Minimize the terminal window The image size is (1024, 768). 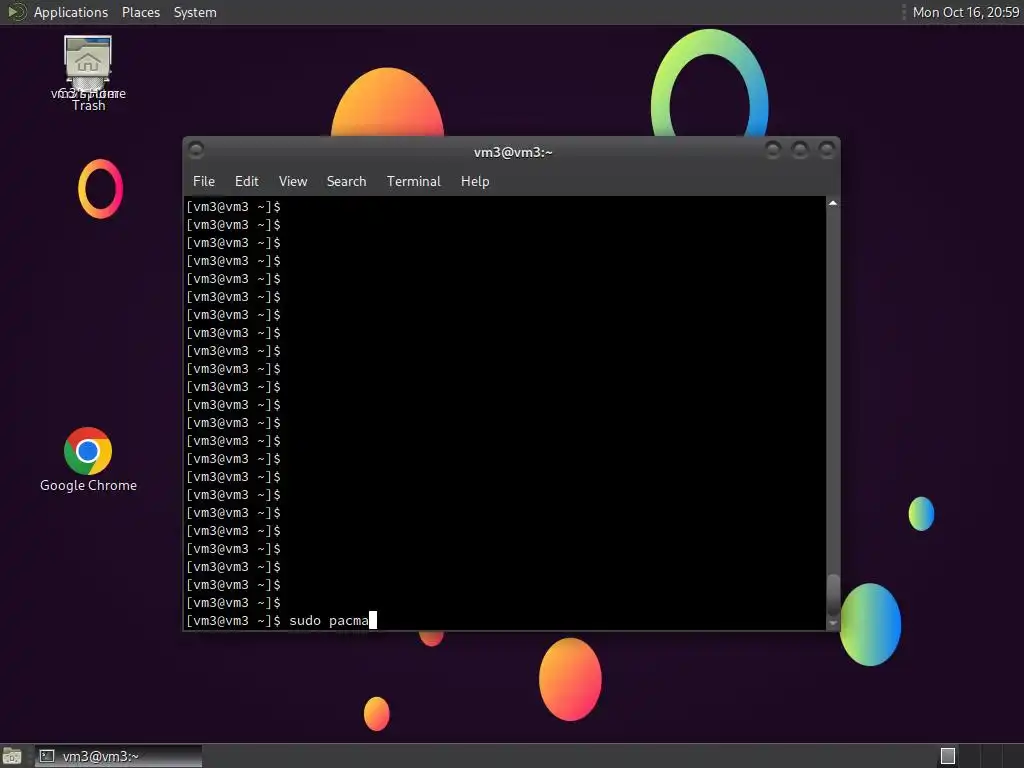click(x=773, y=150)
